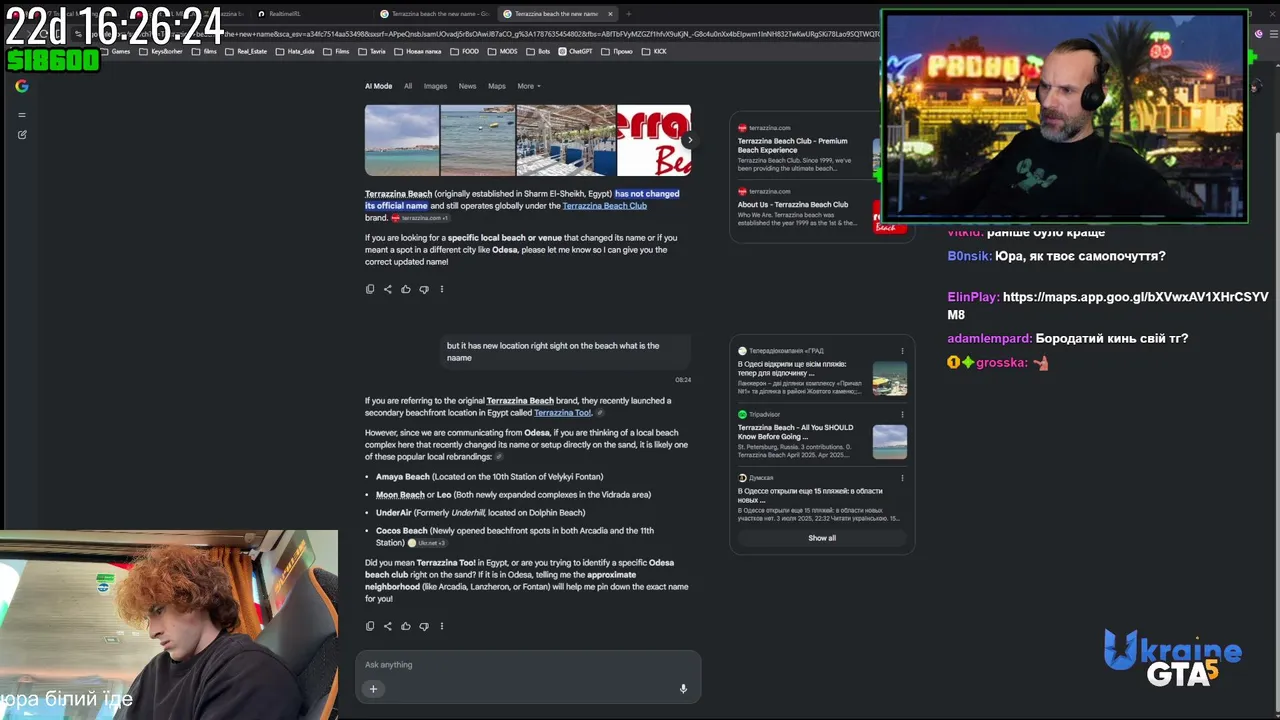Click the Ask anything input field
Image resolution: width=1280 pixels, height=720 pixels.
coord(528,665)
